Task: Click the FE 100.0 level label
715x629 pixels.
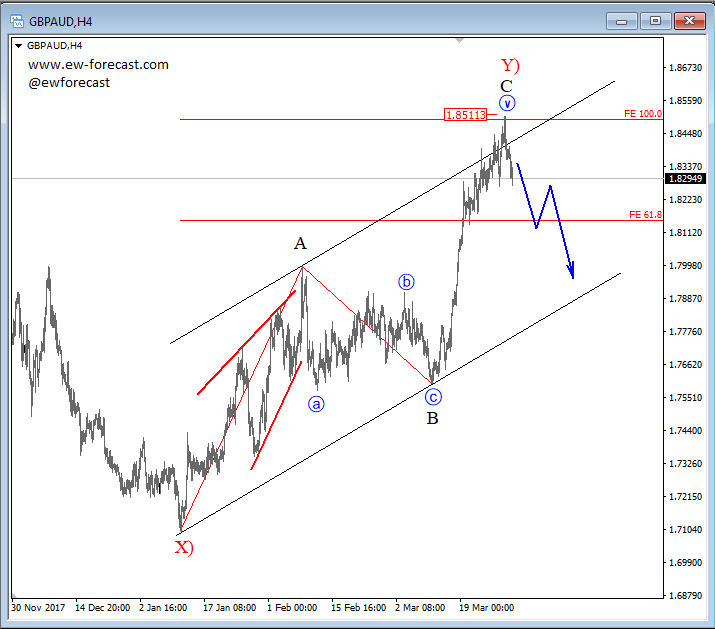Action: point(642,114)
